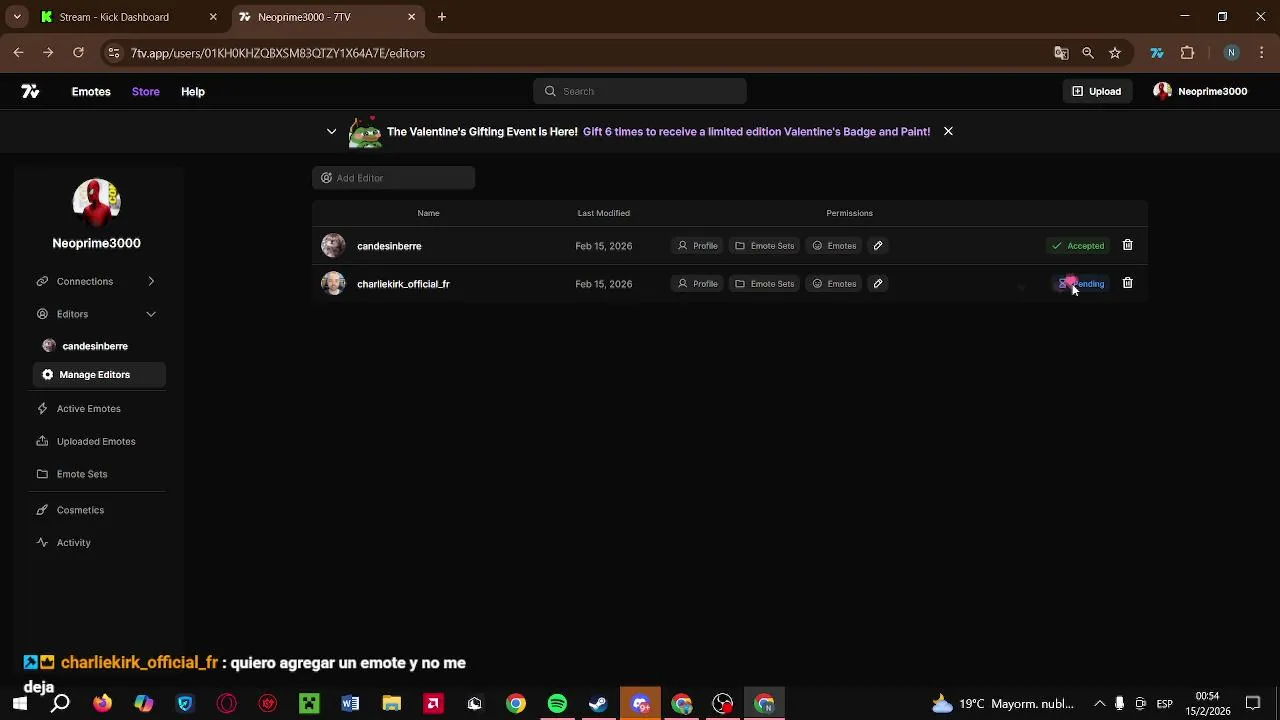Open Firefox from the taskbar
The height and width of the screenshot is (720, 1280).
(102, 704)
